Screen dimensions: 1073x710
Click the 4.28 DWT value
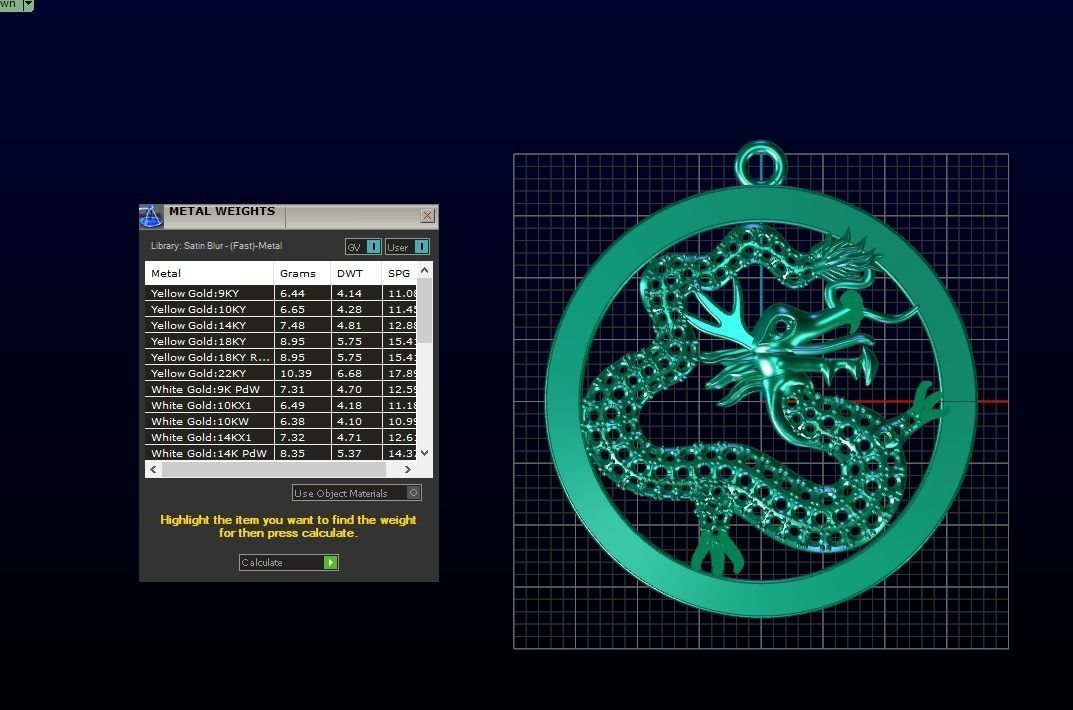349,309
